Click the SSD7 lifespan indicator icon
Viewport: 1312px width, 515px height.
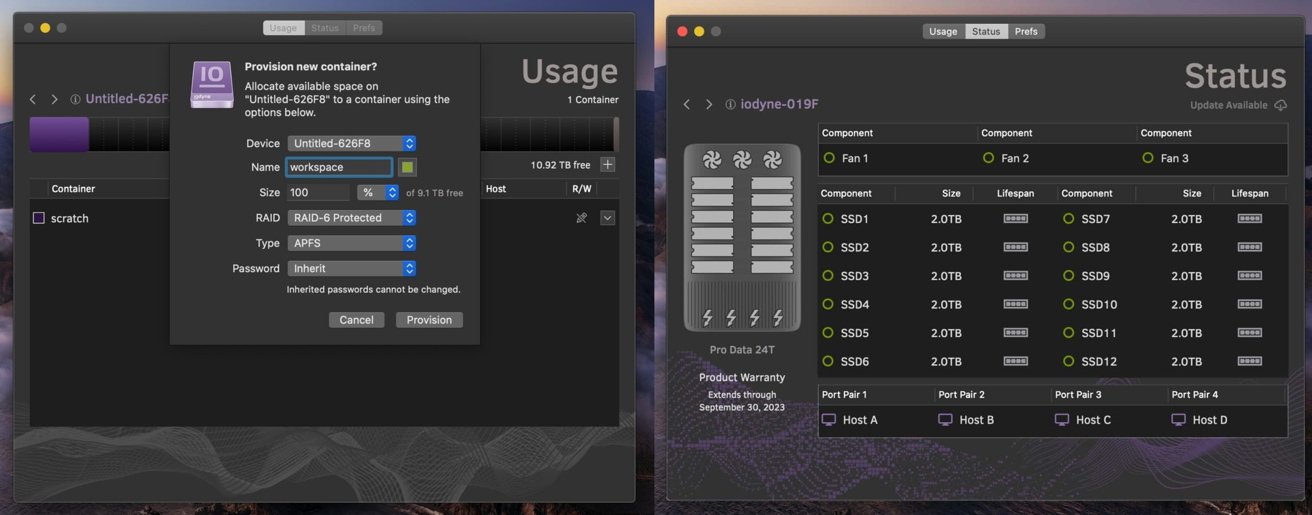click(1249, 219)
